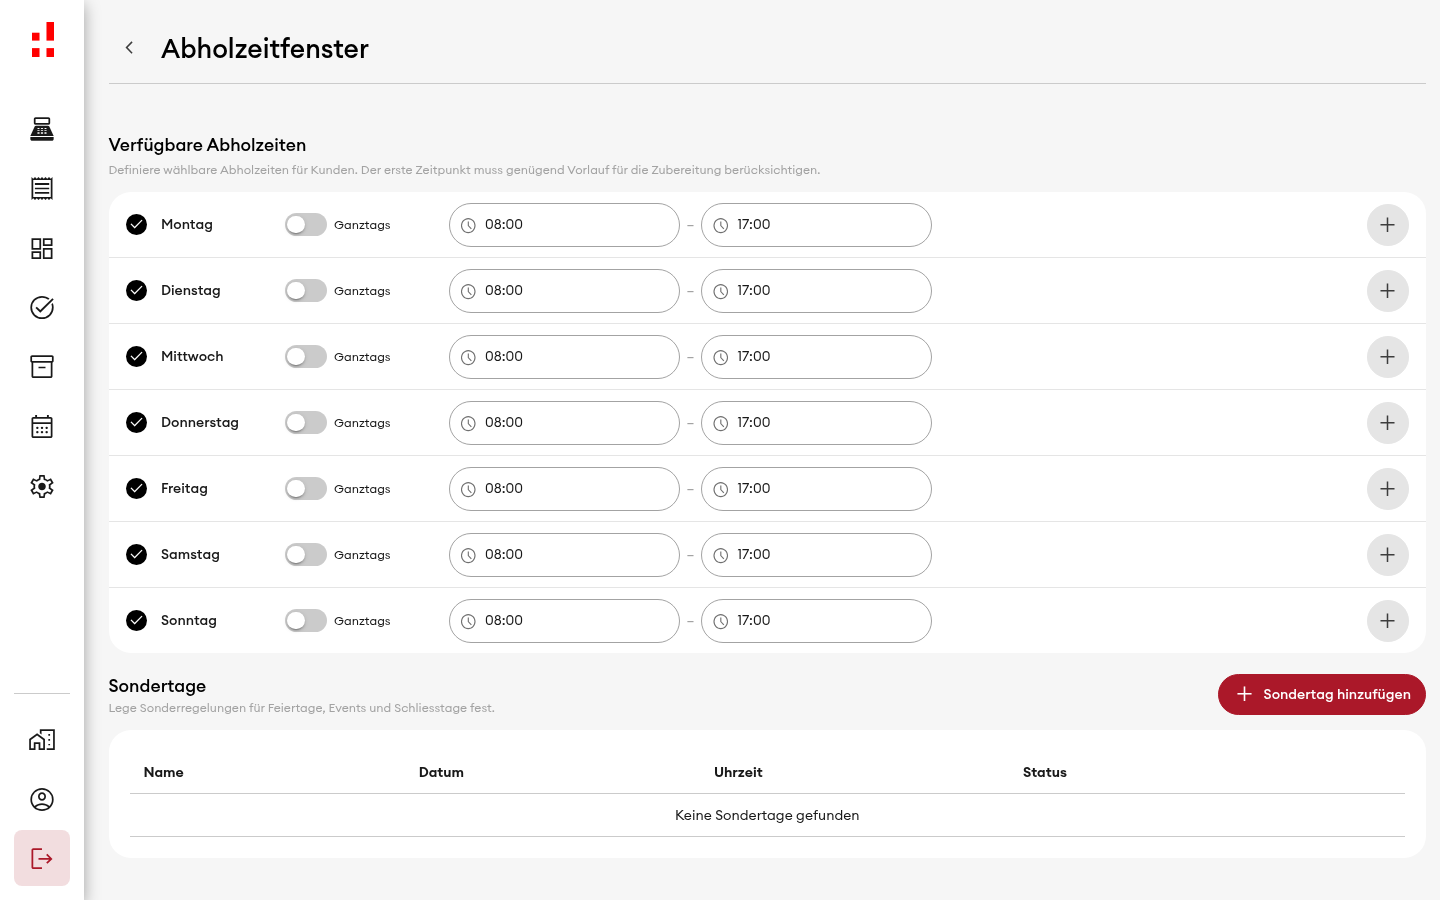
Task: Edit Dienstag end time 17:00
Action: coord(816,291)
